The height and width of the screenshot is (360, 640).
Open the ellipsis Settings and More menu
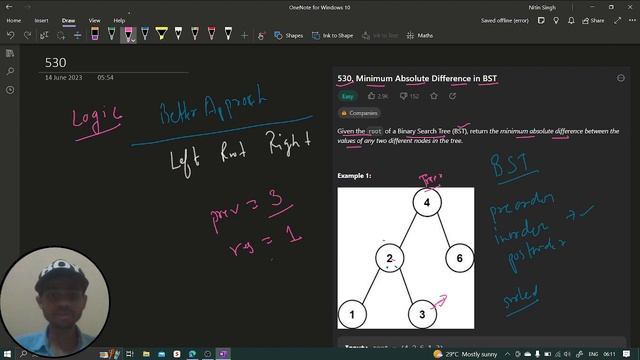632,20
